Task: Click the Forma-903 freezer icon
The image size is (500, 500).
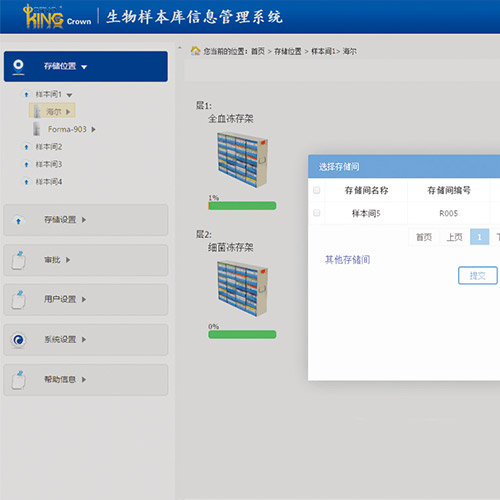Action: pyautogui.click(x=37, y=129)
